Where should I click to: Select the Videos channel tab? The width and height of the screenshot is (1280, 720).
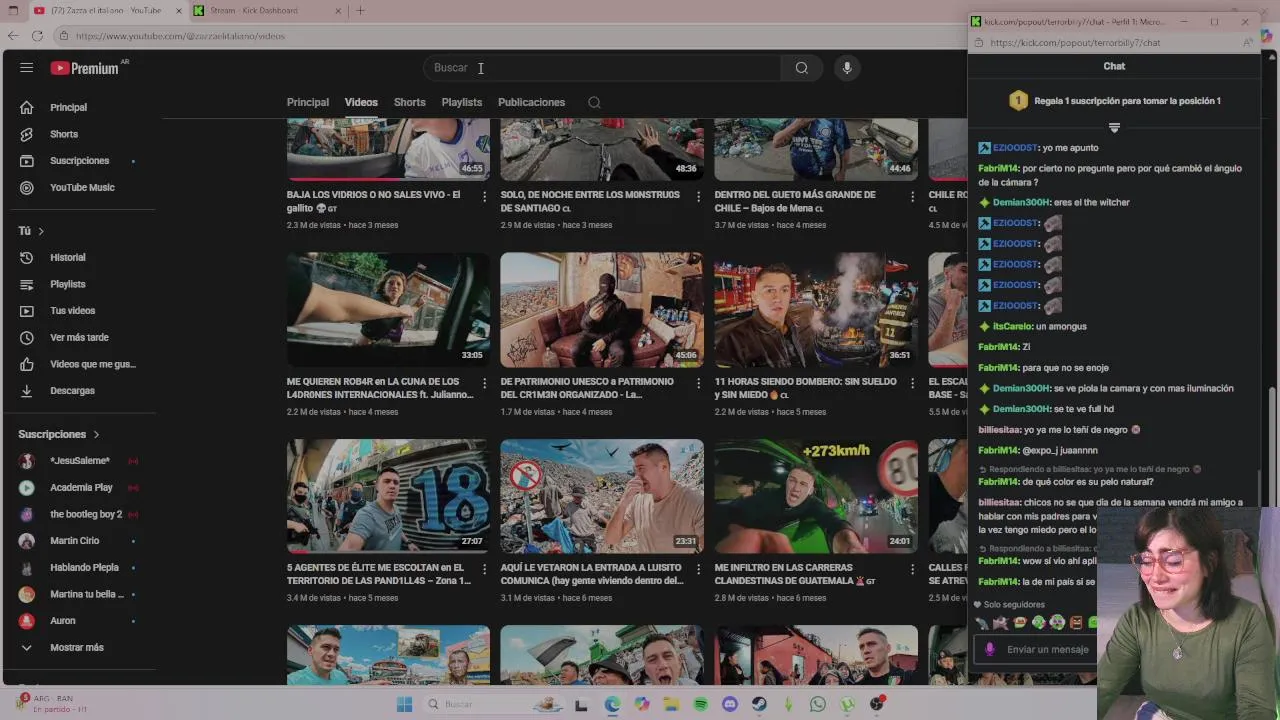click(x=361, y=102)
